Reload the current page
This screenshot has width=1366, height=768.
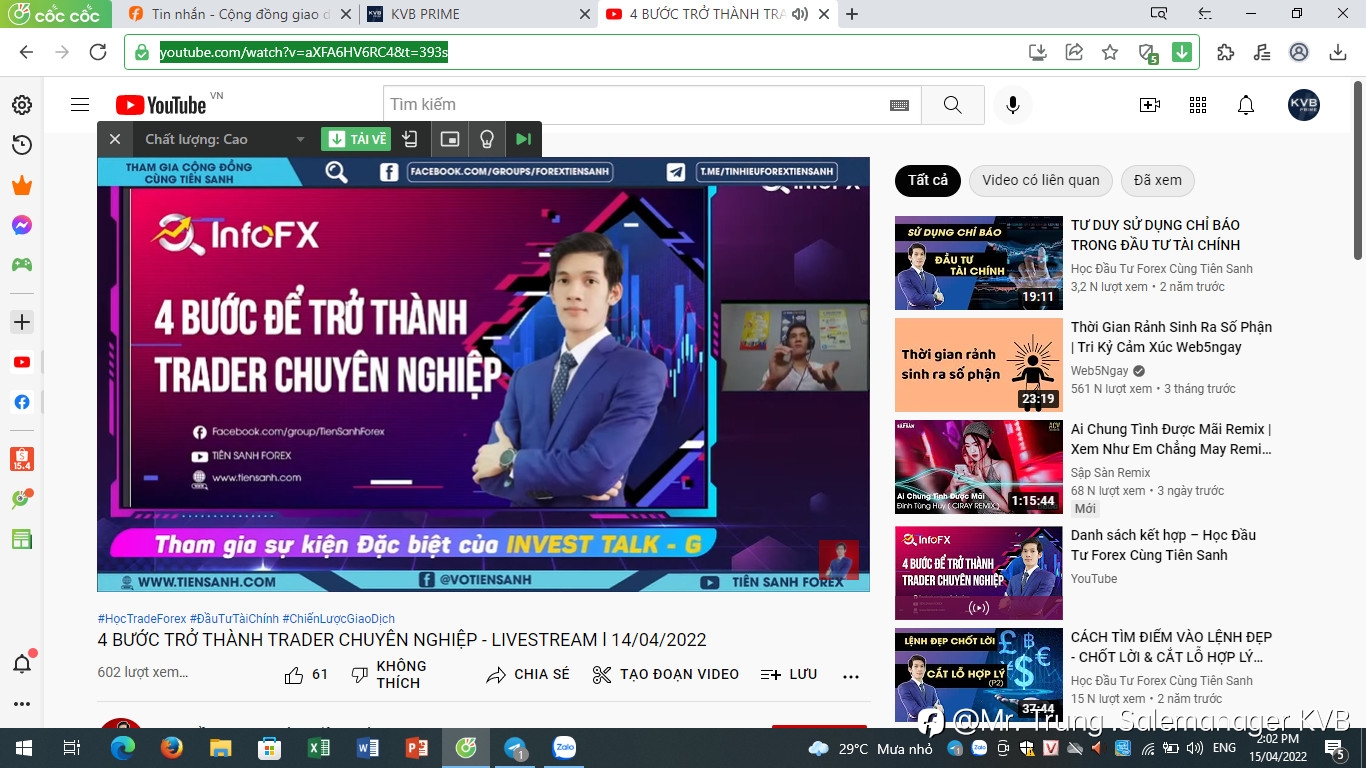pos(98,52)
